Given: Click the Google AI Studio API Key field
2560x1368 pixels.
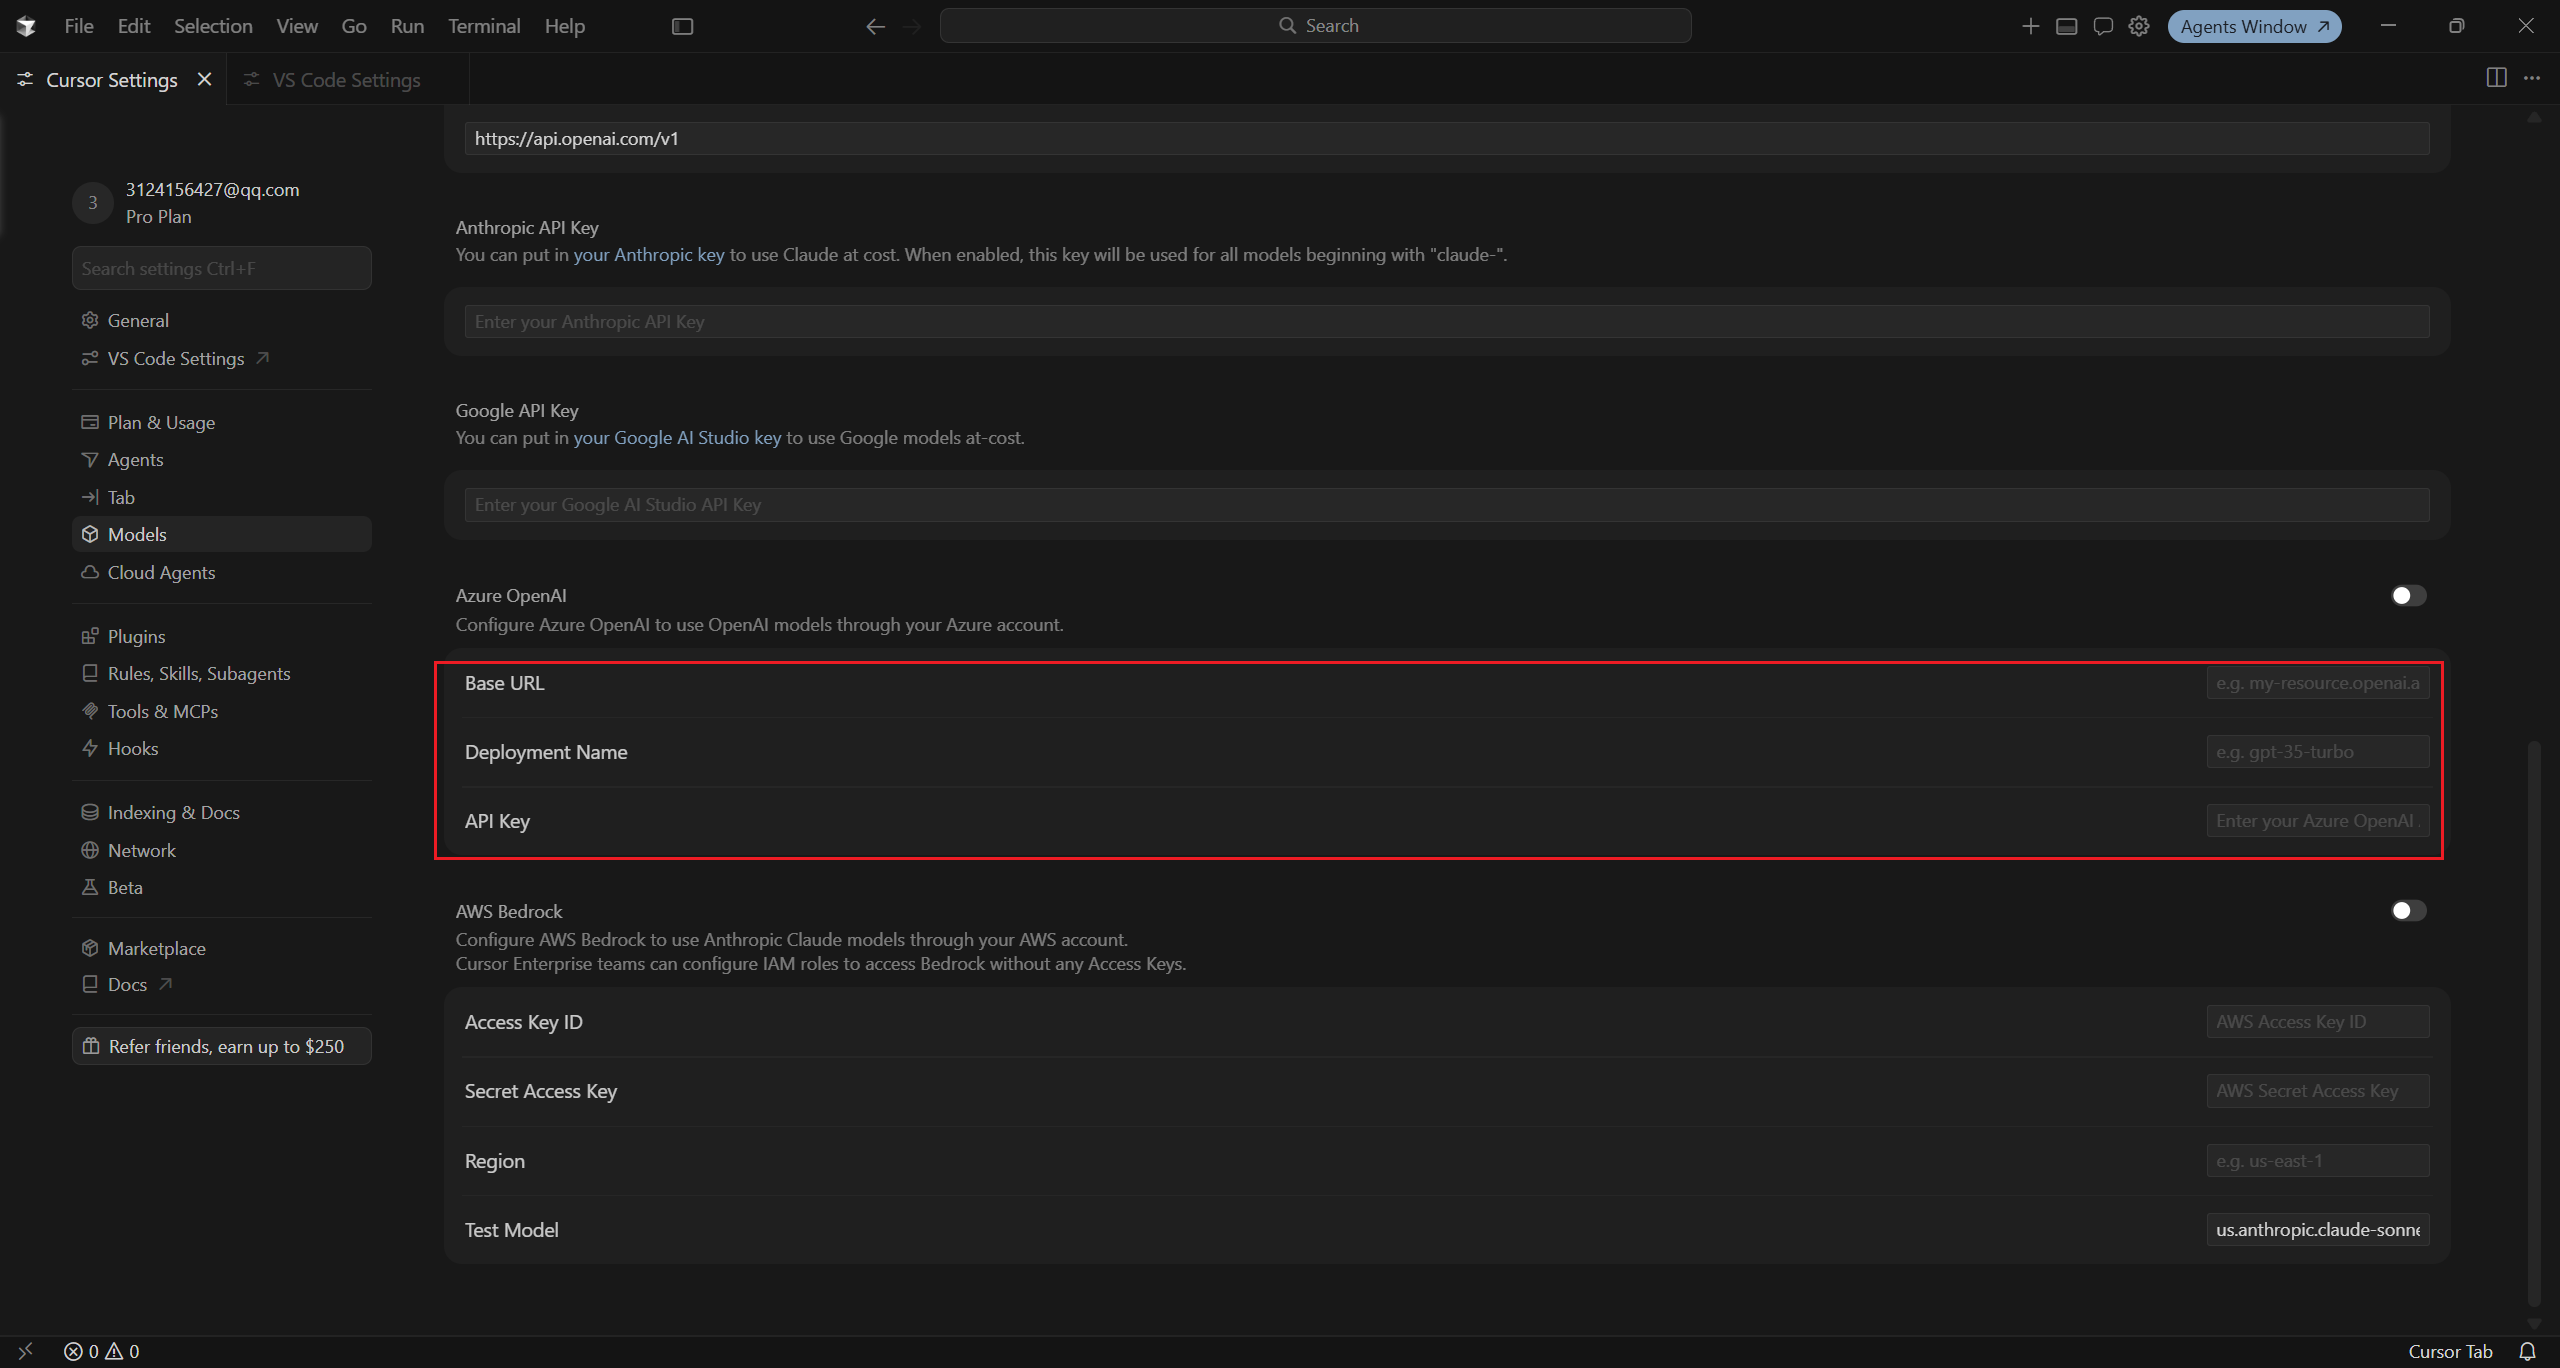Looking at the screenshot, I should [1446, 505].
